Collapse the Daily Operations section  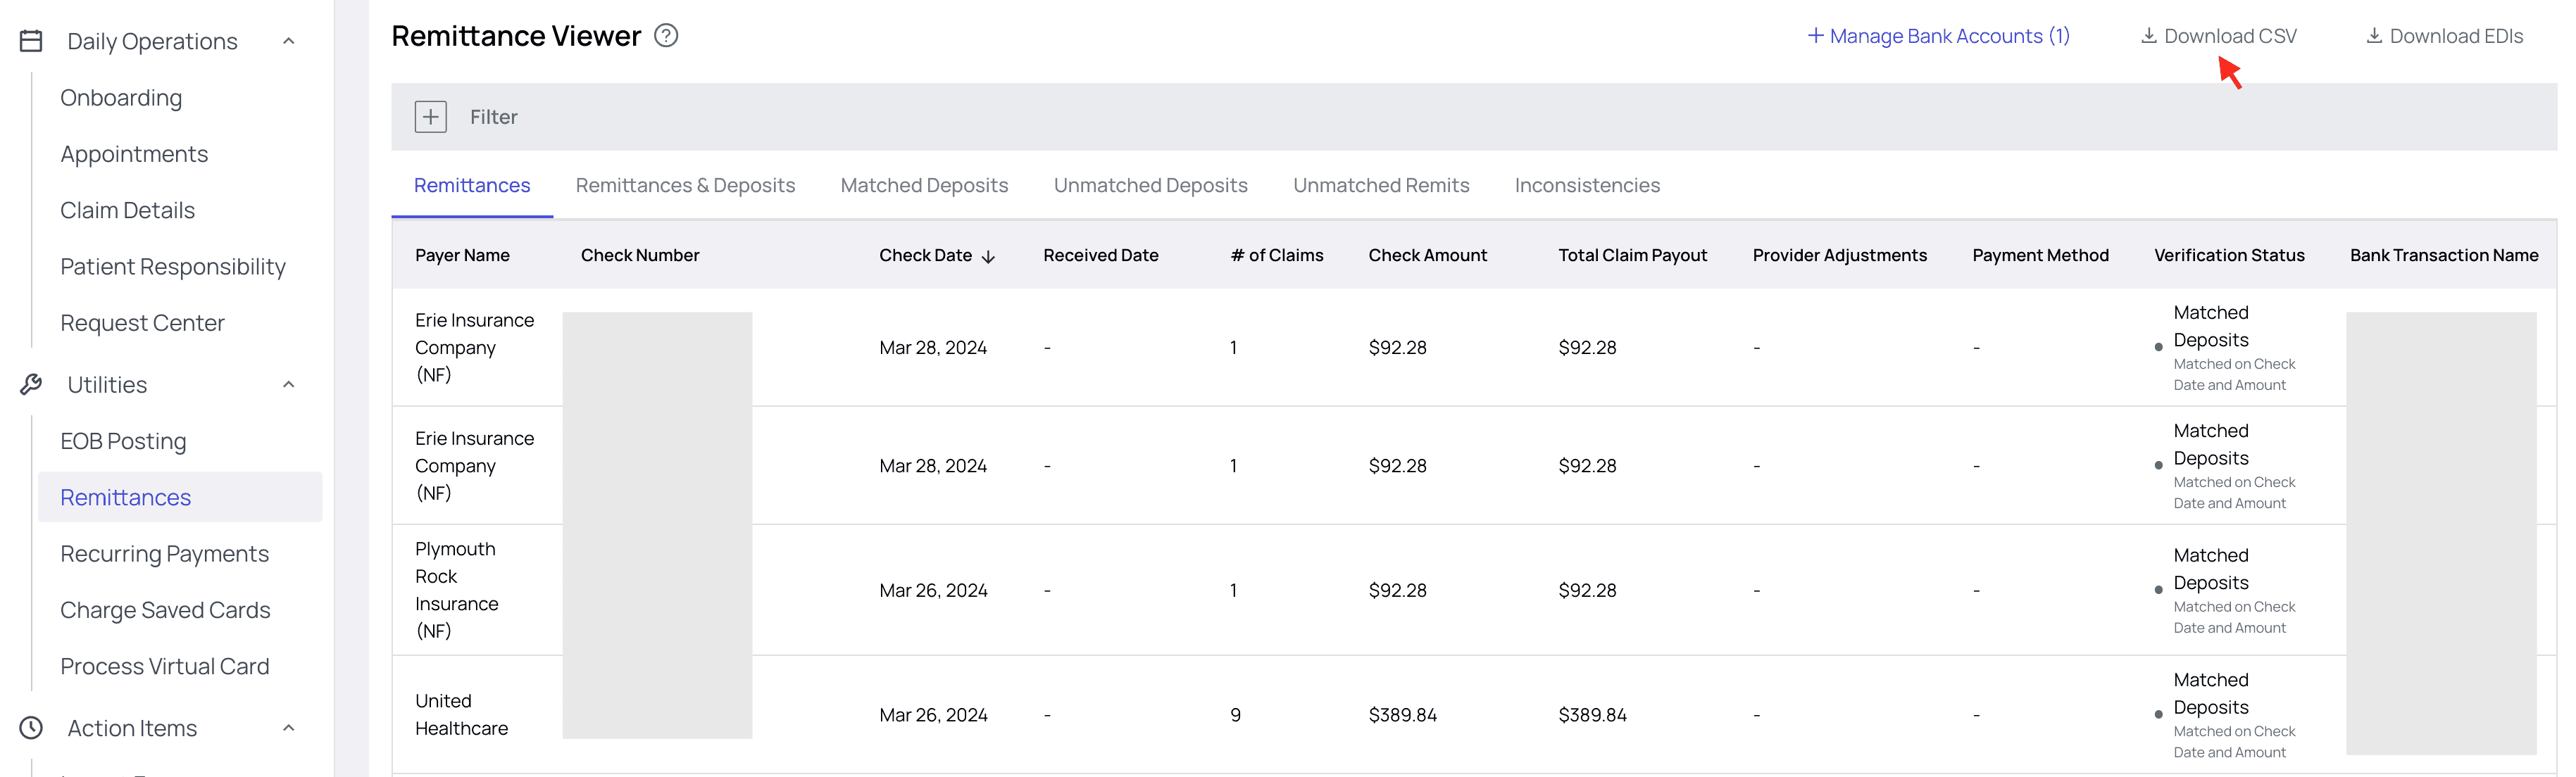point(289,41)
